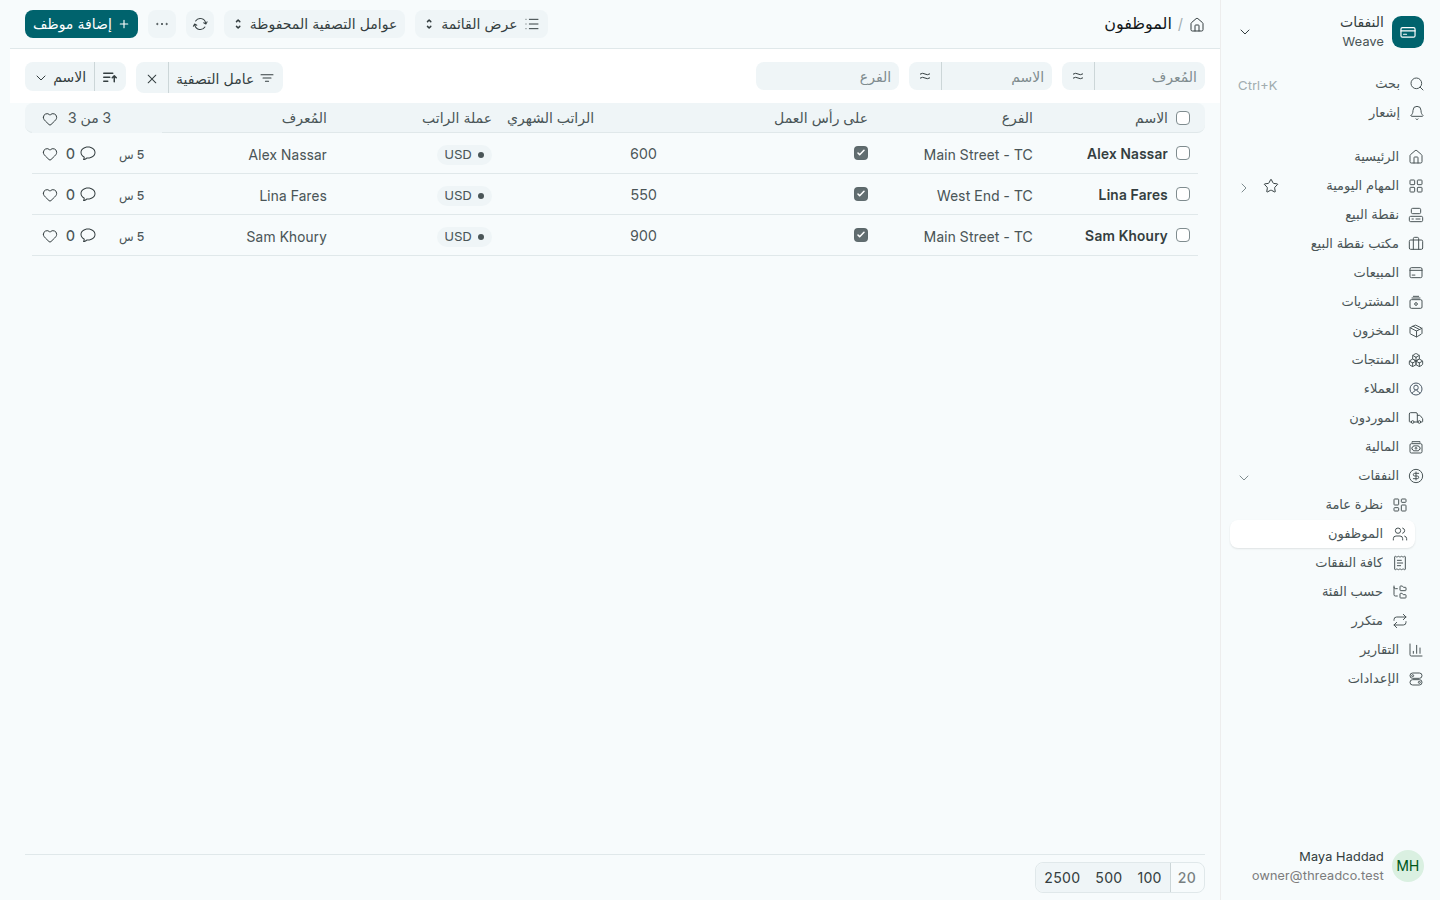Click the الفرع filter input field
1440x900 pixels.
pos(827,76)
